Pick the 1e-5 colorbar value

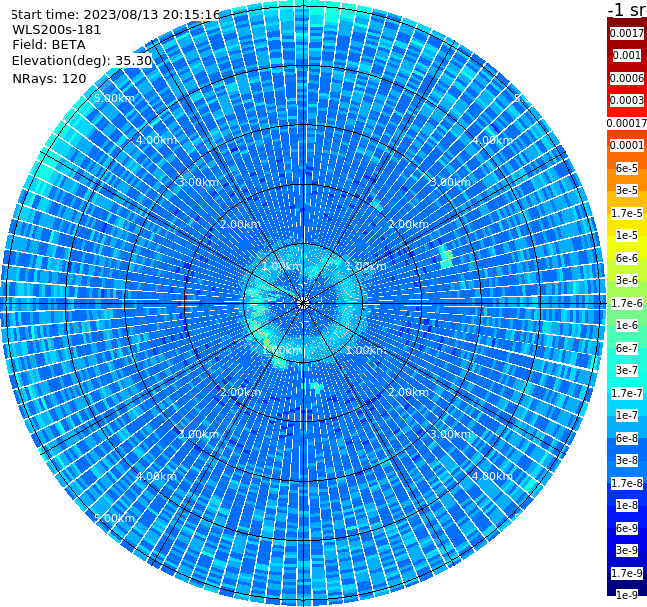(627, 235)
